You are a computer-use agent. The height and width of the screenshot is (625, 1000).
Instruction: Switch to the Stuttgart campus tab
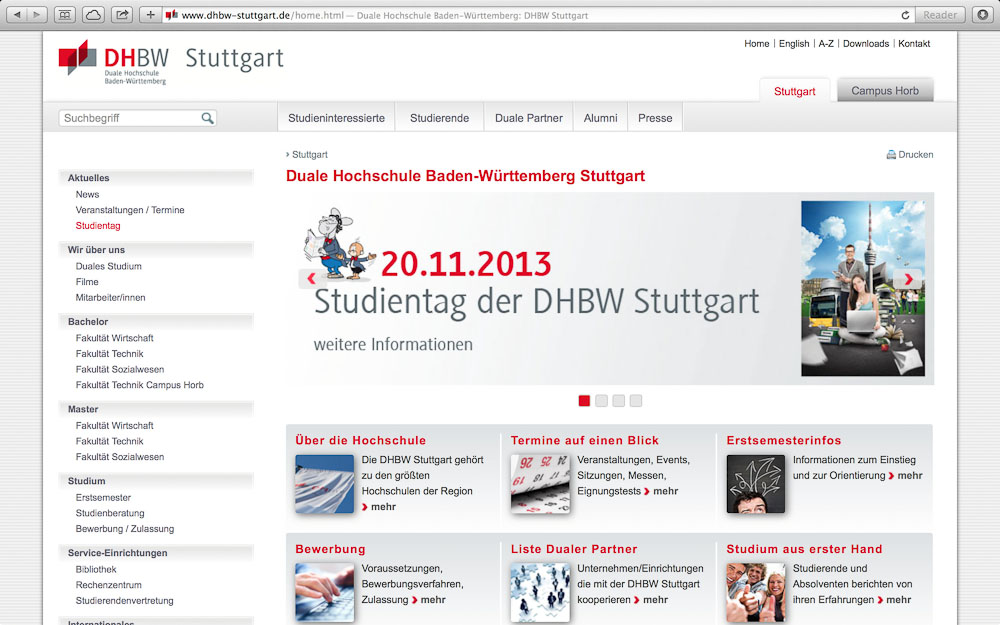(x=795, y=91)
